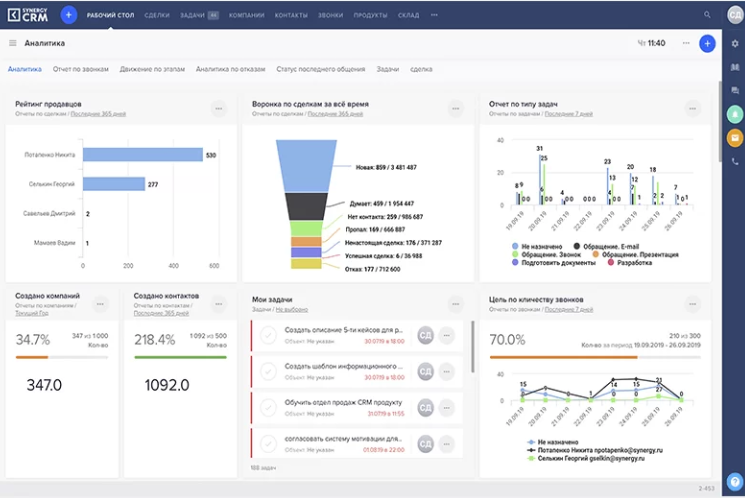Click the blue plus button in top navigation
This screenshot has width=745, height=498.
click(68, 15)
